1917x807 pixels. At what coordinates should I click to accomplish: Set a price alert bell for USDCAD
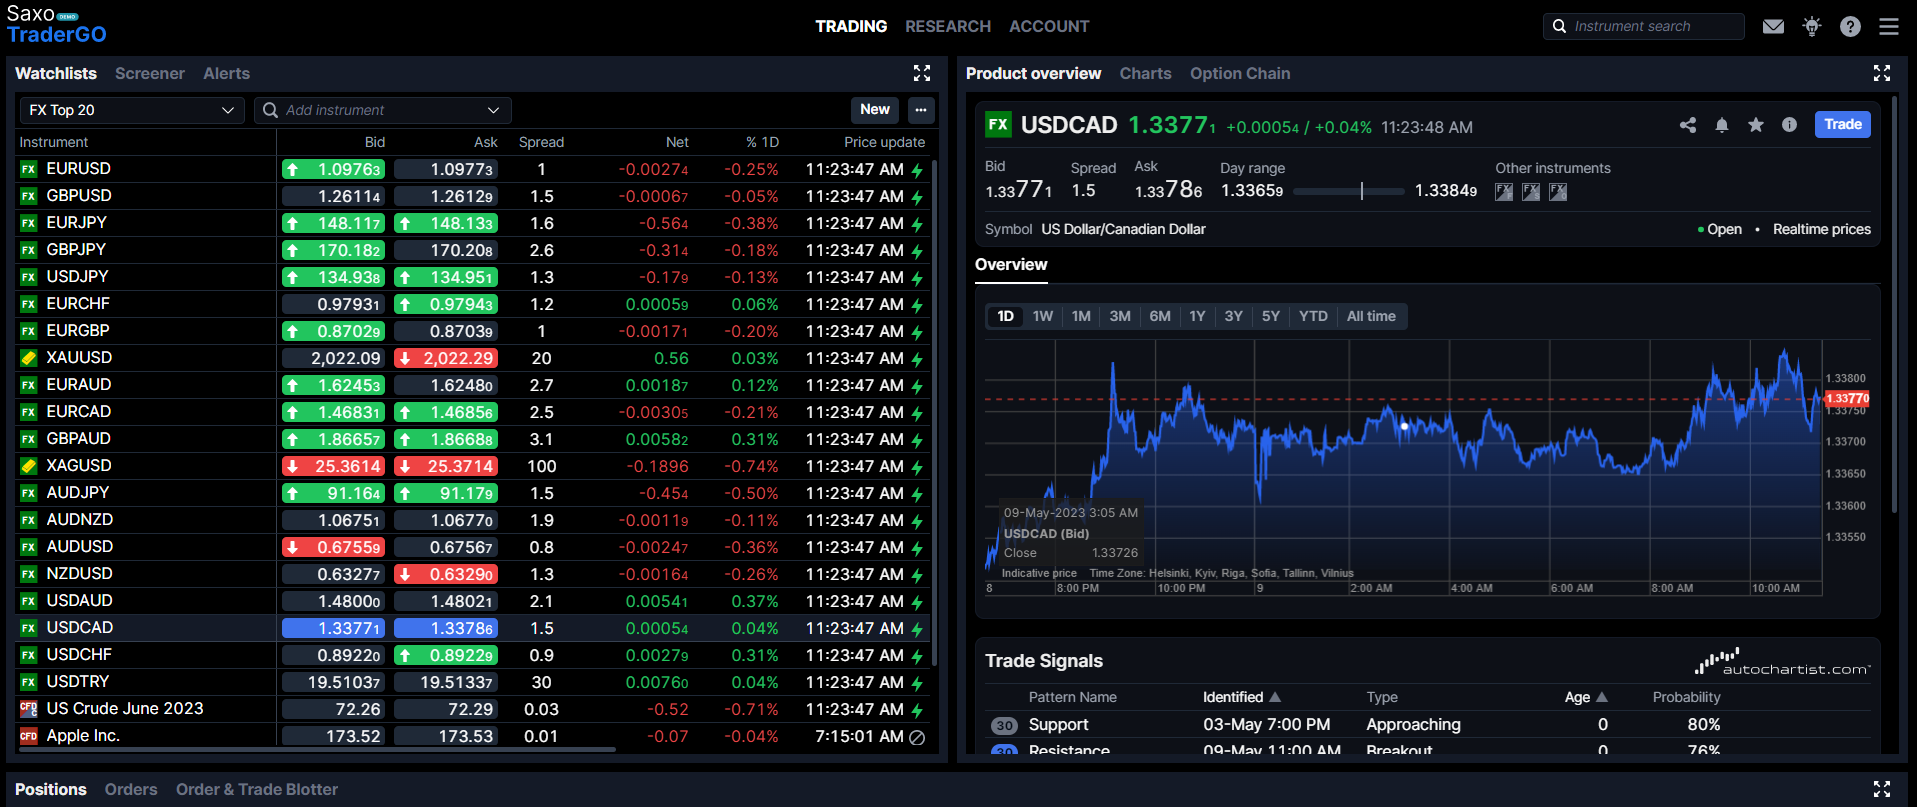(x=1722, y=125)
